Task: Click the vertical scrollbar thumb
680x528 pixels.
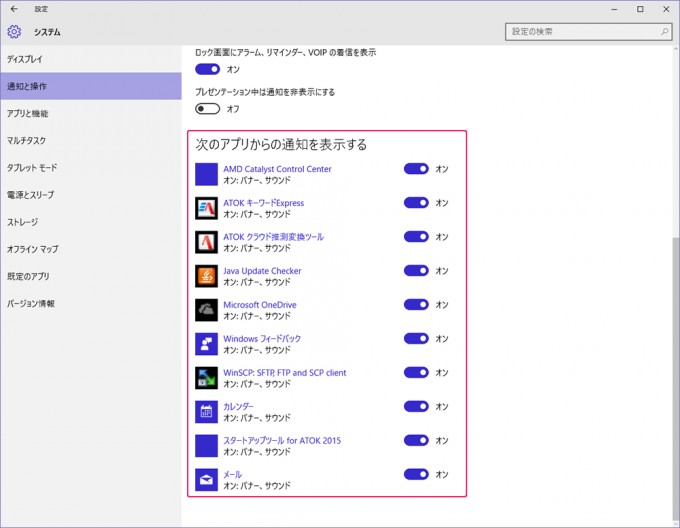Action: click(x=676, y=379)
